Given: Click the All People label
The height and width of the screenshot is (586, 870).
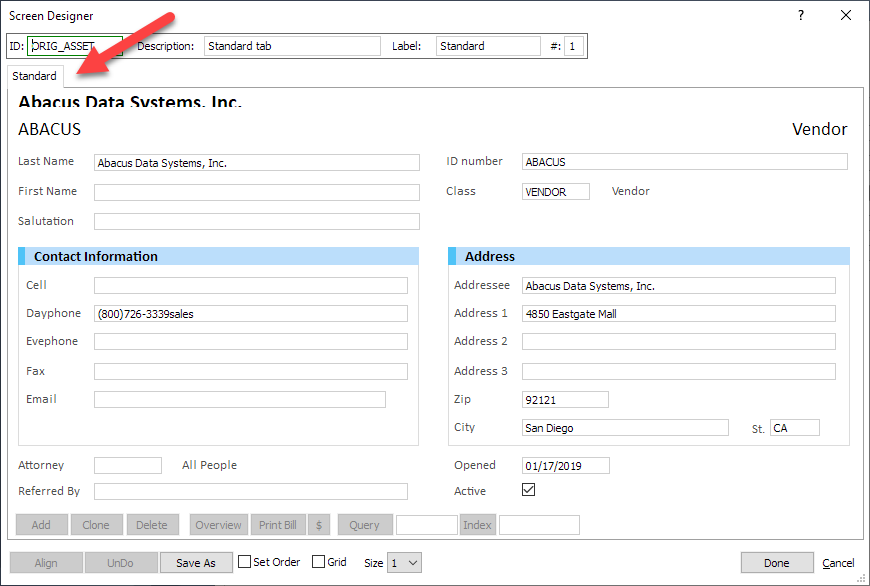Looking at the screenshot, I should point(209,465).
